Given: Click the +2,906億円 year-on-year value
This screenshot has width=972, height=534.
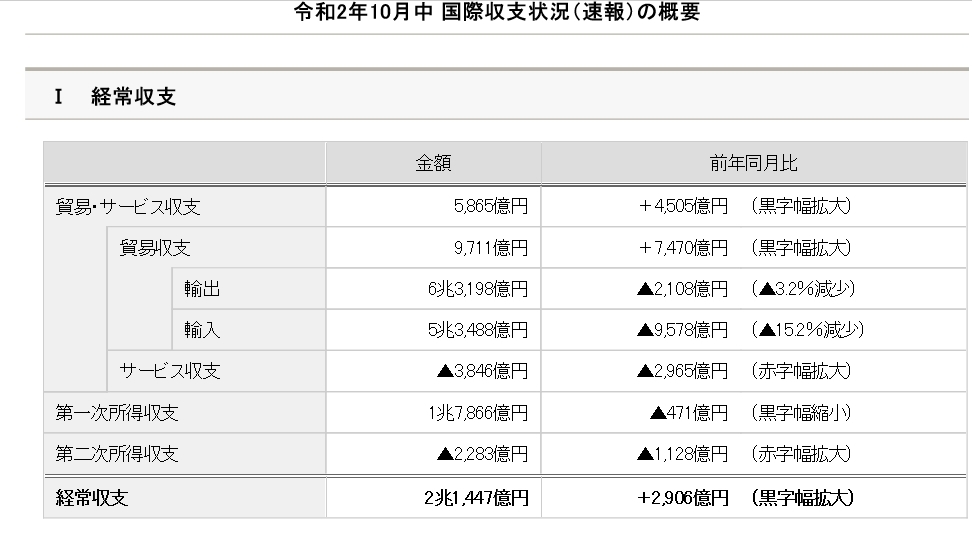Looking at the screenshot, I should pyautogui.click(x=682, y=496).
